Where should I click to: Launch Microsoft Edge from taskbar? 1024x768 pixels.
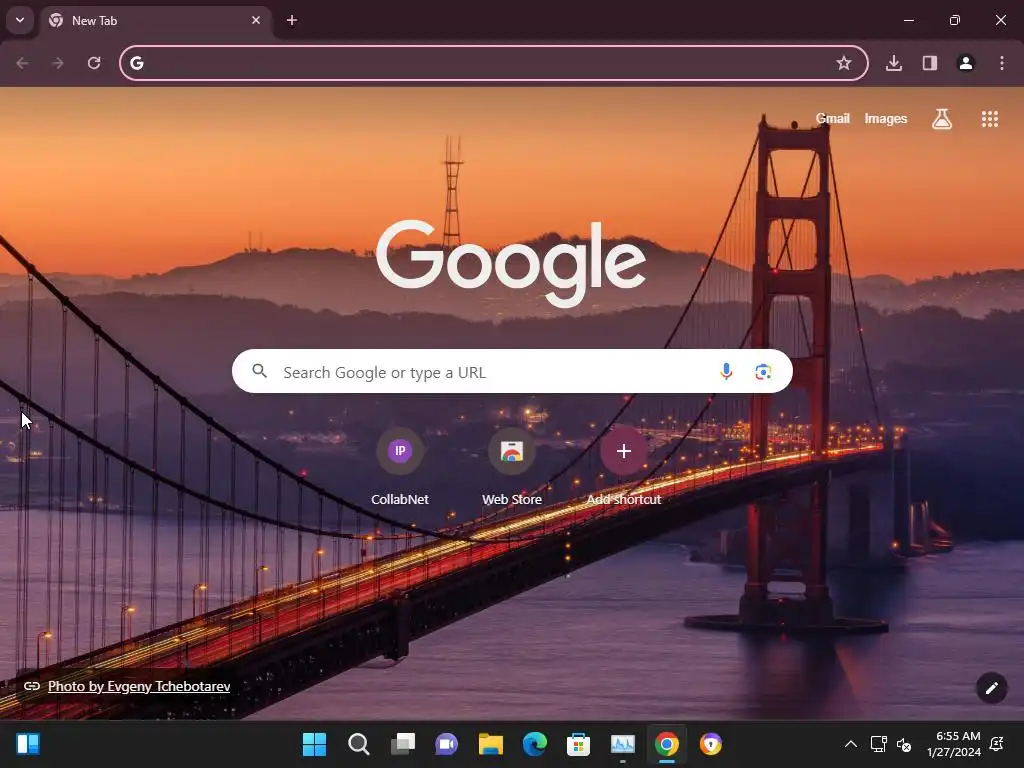(x=534, y=744)
